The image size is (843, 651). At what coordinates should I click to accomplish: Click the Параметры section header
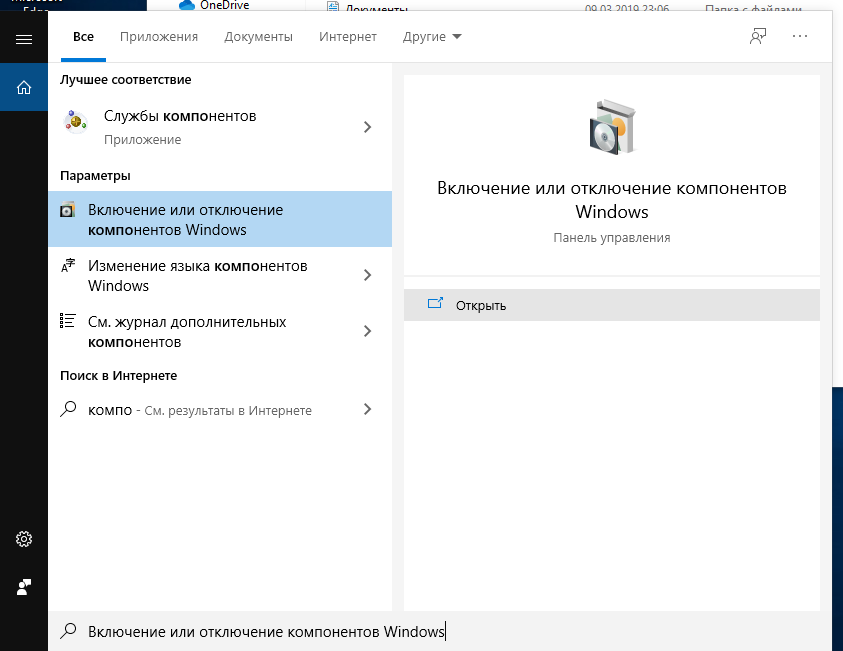tap(95, 176)
